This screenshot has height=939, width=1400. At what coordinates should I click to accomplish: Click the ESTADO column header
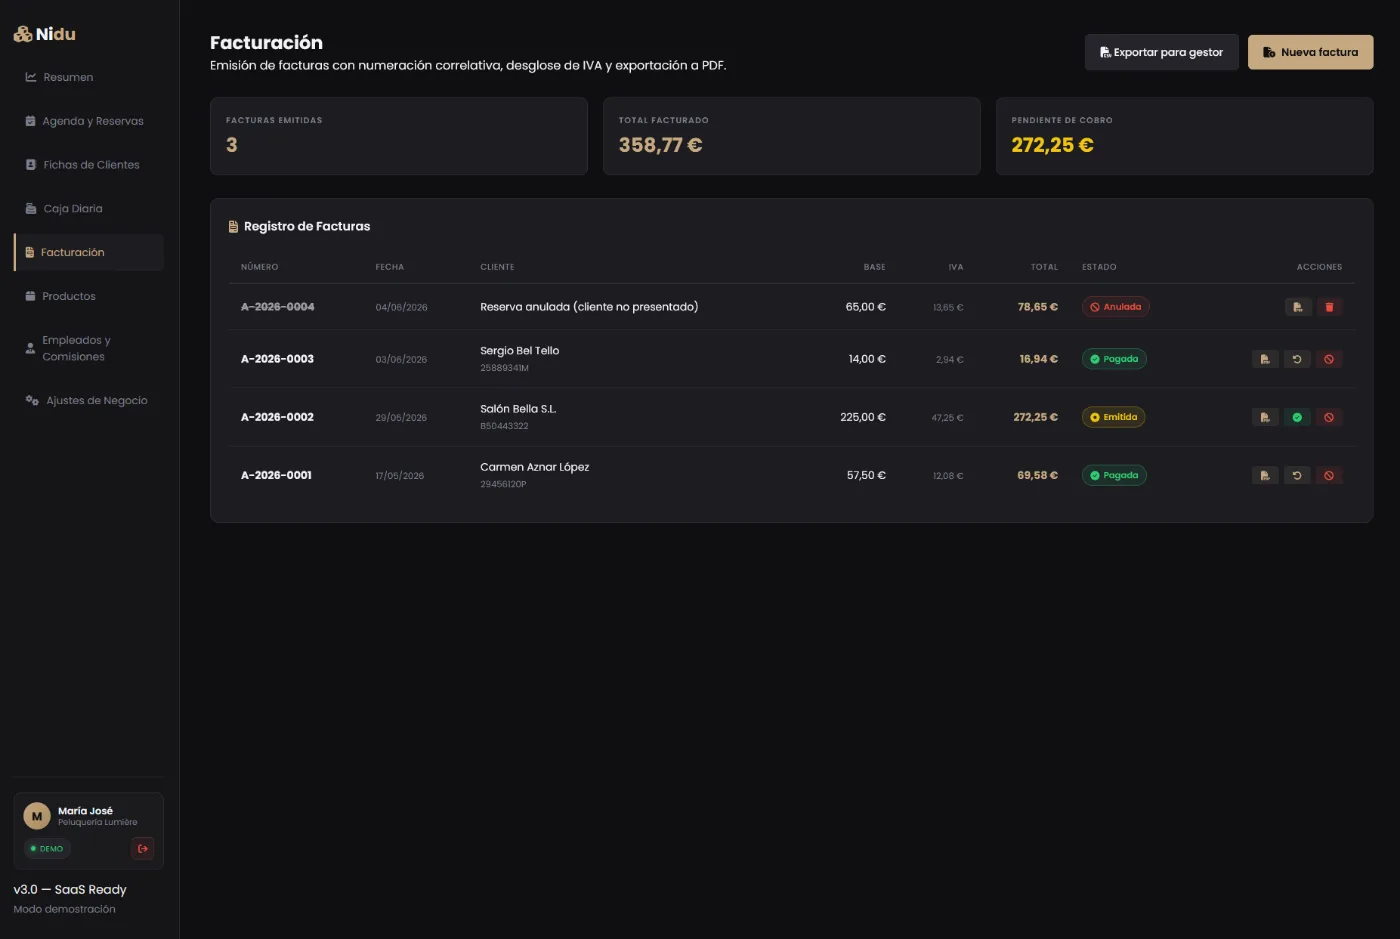[1099, 267]
